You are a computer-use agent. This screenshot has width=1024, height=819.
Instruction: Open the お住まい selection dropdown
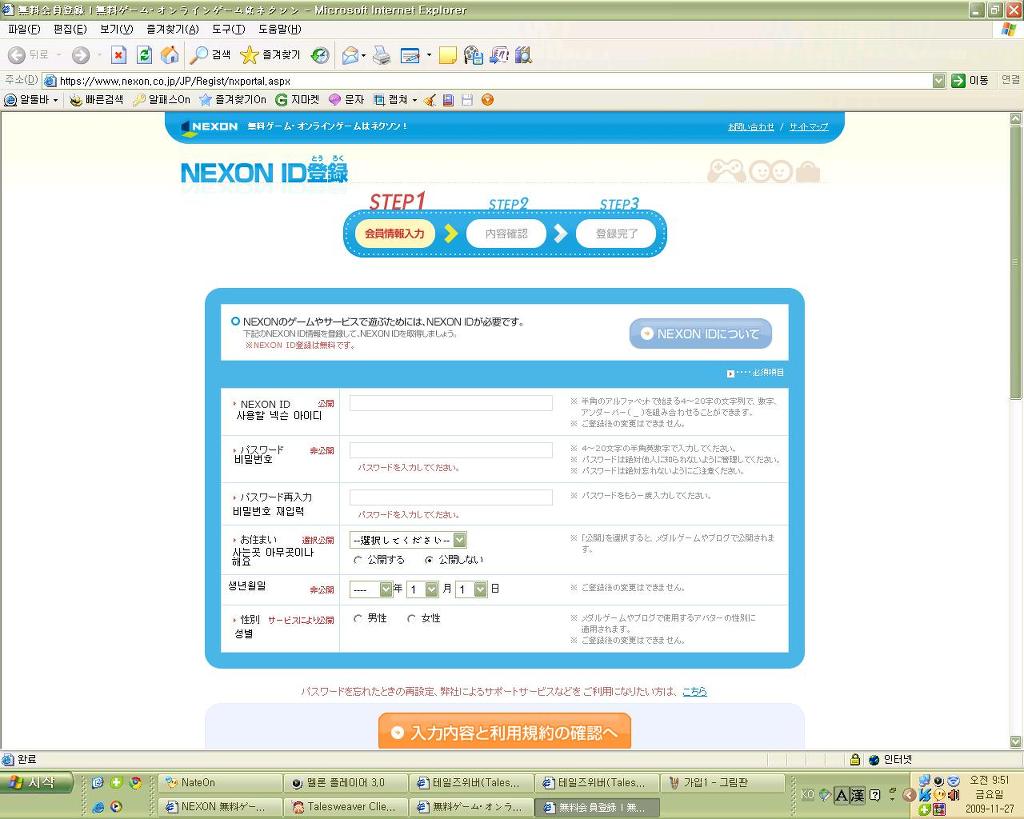point(408,540)
